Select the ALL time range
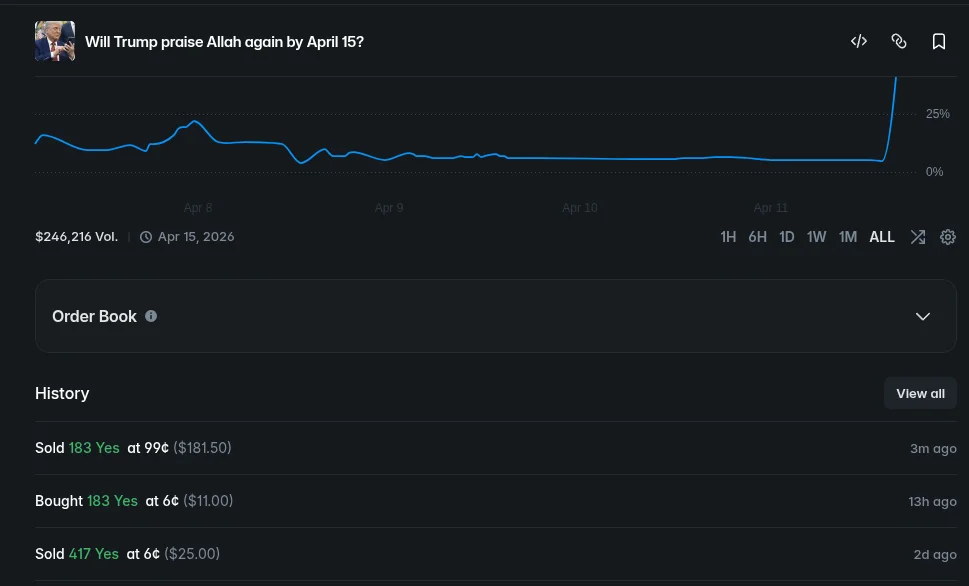 [x=882, y=237]
